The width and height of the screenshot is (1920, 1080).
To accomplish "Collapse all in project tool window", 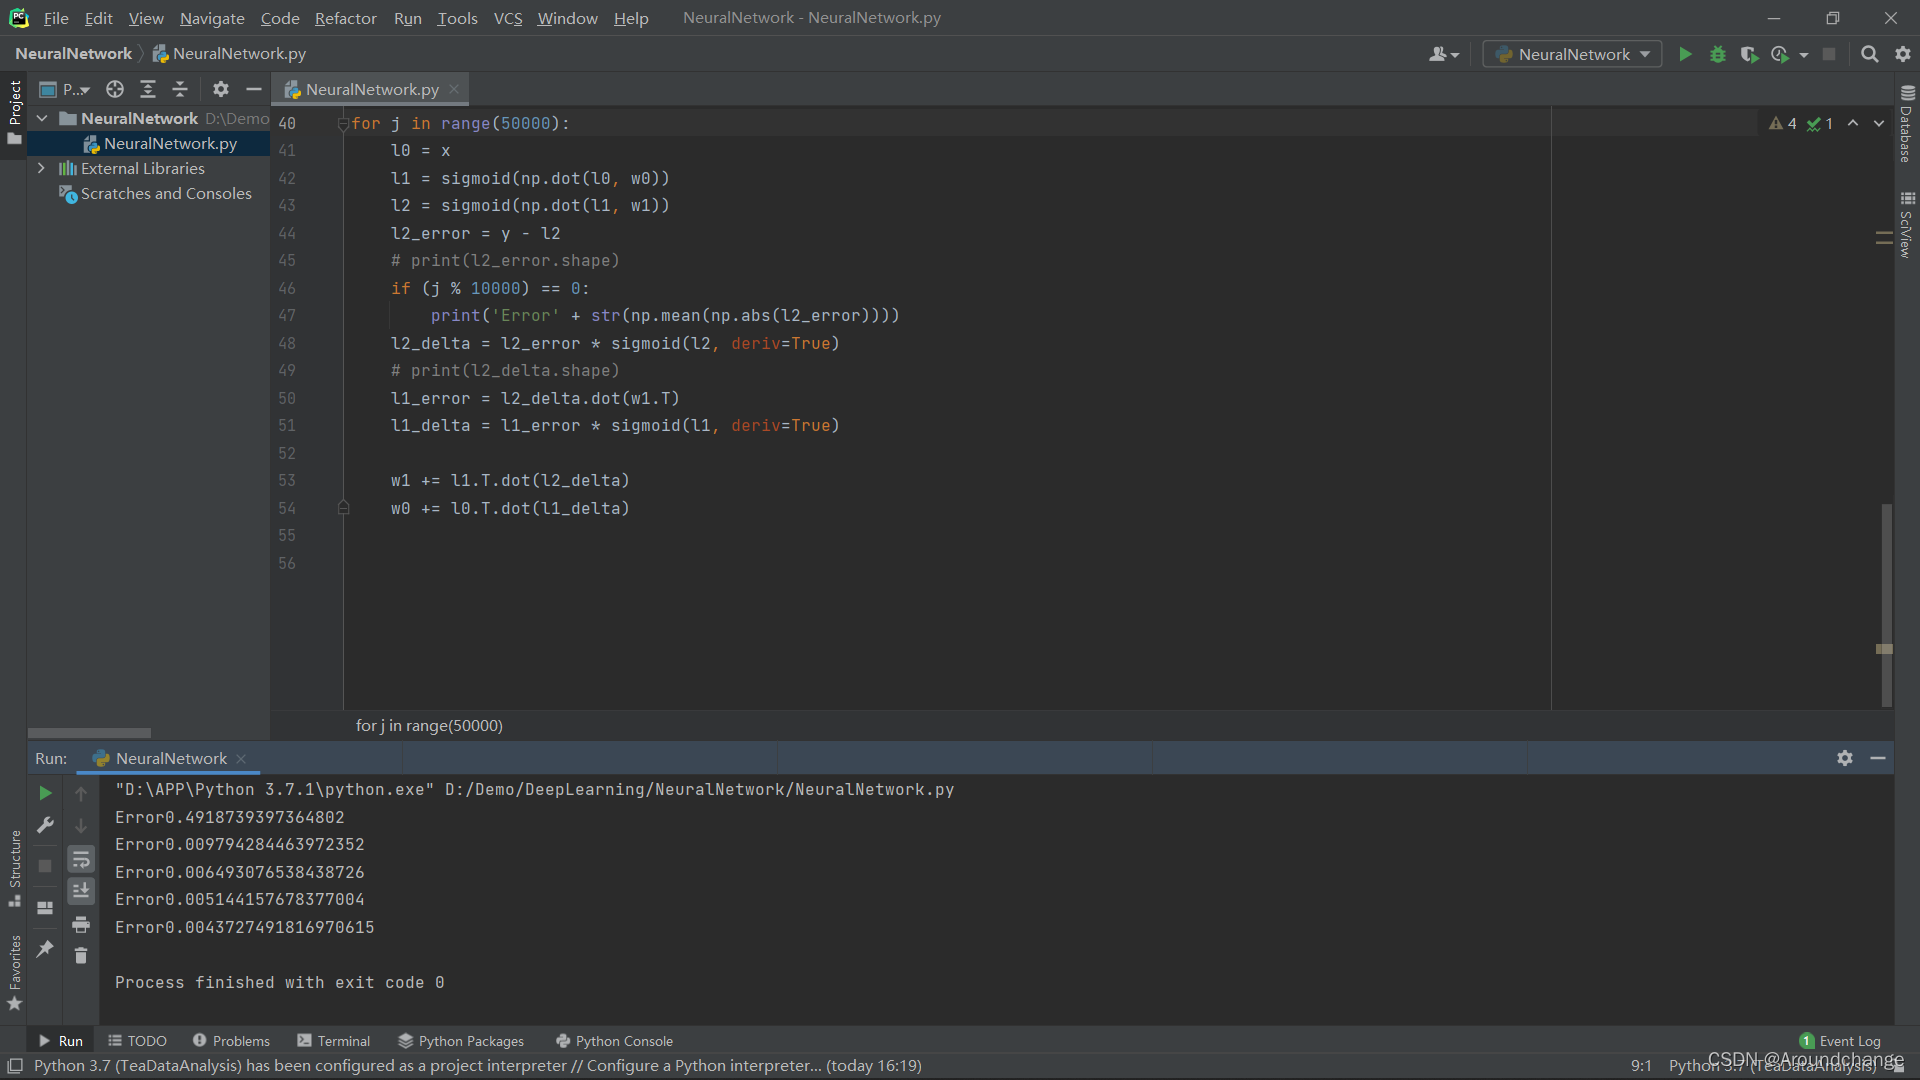I will (x=180, y=90).
